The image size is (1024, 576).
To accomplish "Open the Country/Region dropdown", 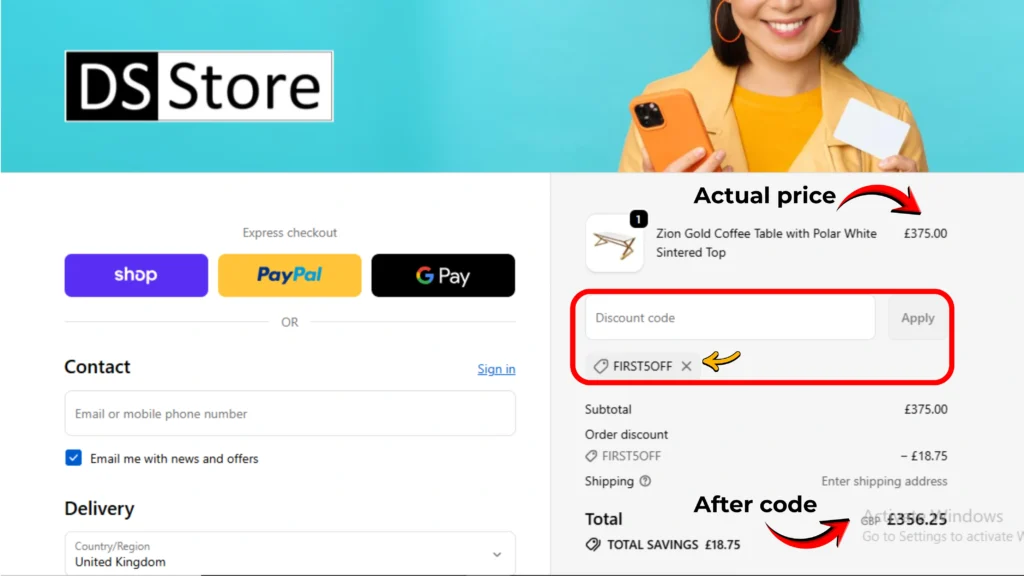I will click(290, 554).
